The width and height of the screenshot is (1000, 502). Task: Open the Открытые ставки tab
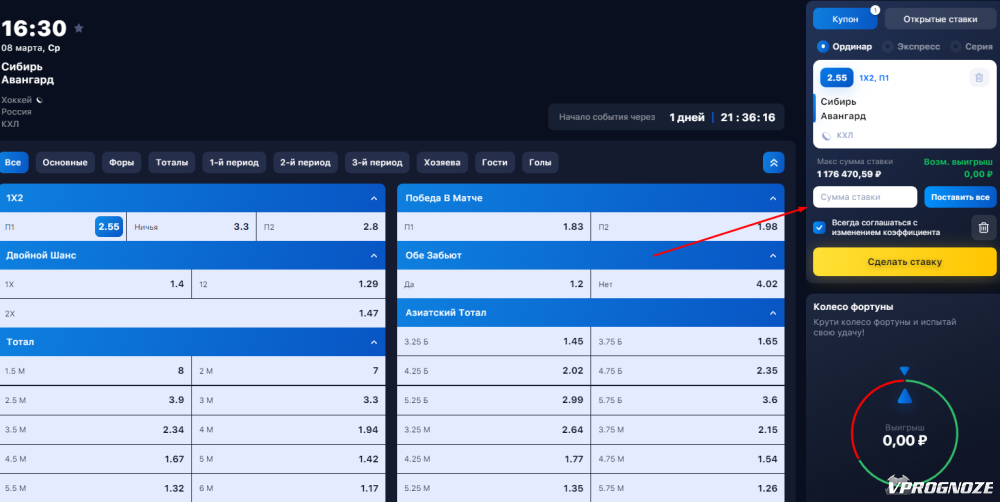pyautogui.click(x=940, y=19)
